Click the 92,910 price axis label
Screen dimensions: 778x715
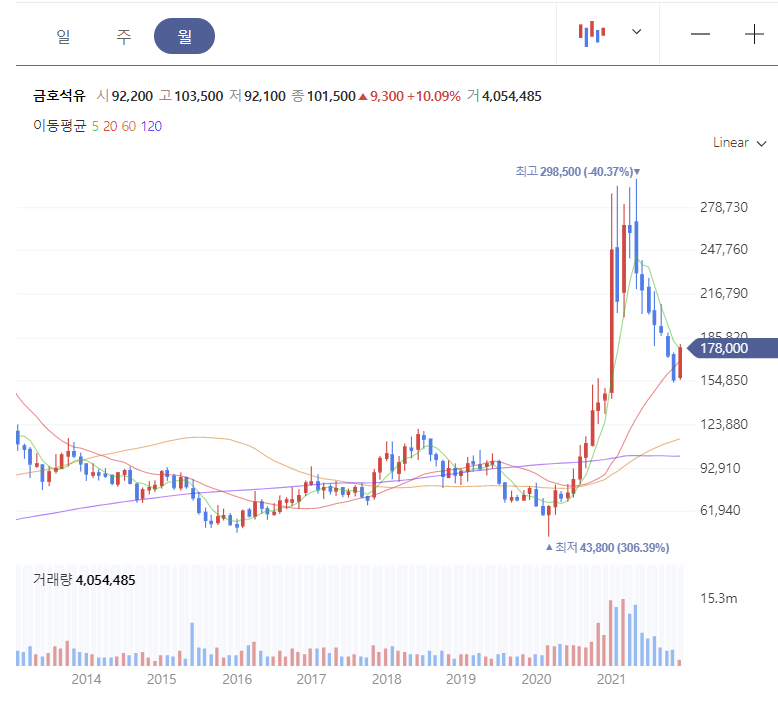[720, 468]
